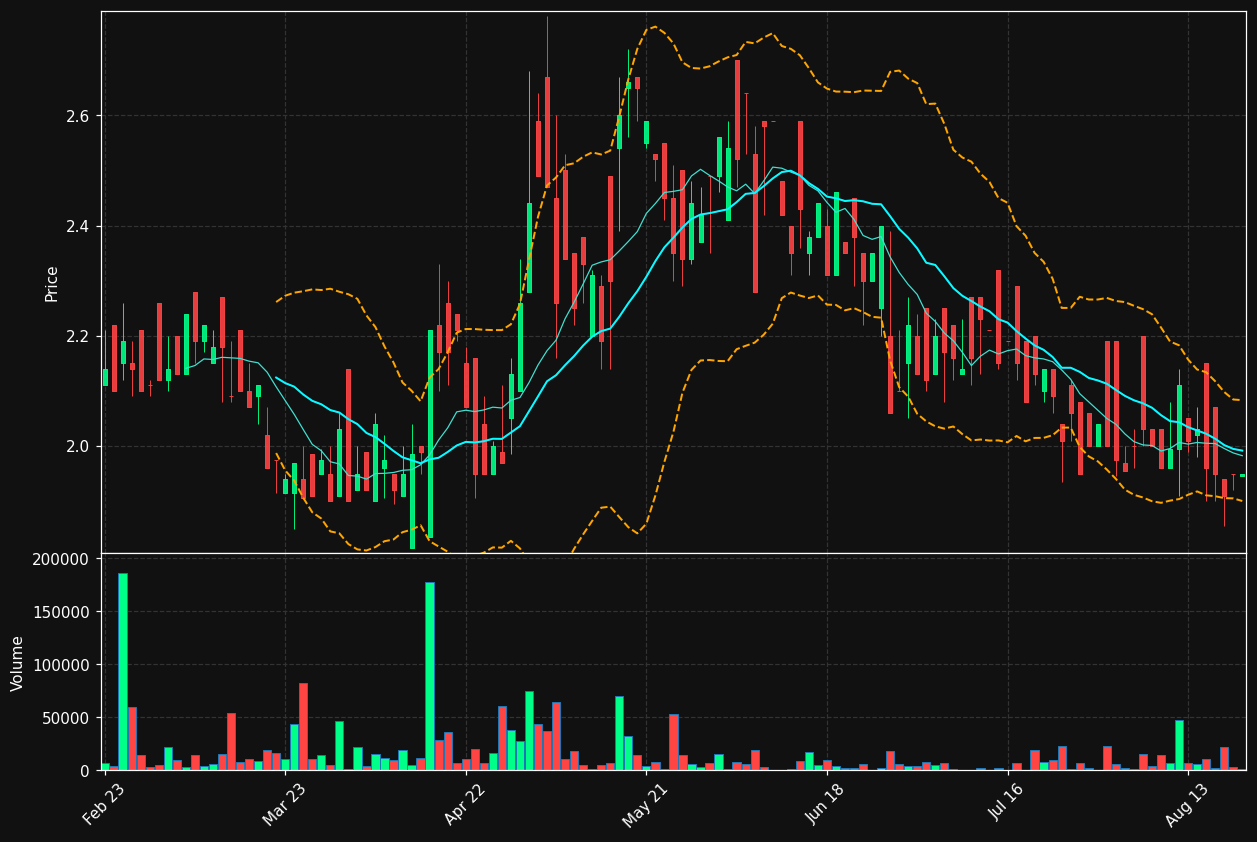Click the "Volume" y-axis title
The height and width of the screenshot is (842, 1257).
[18, 663]
